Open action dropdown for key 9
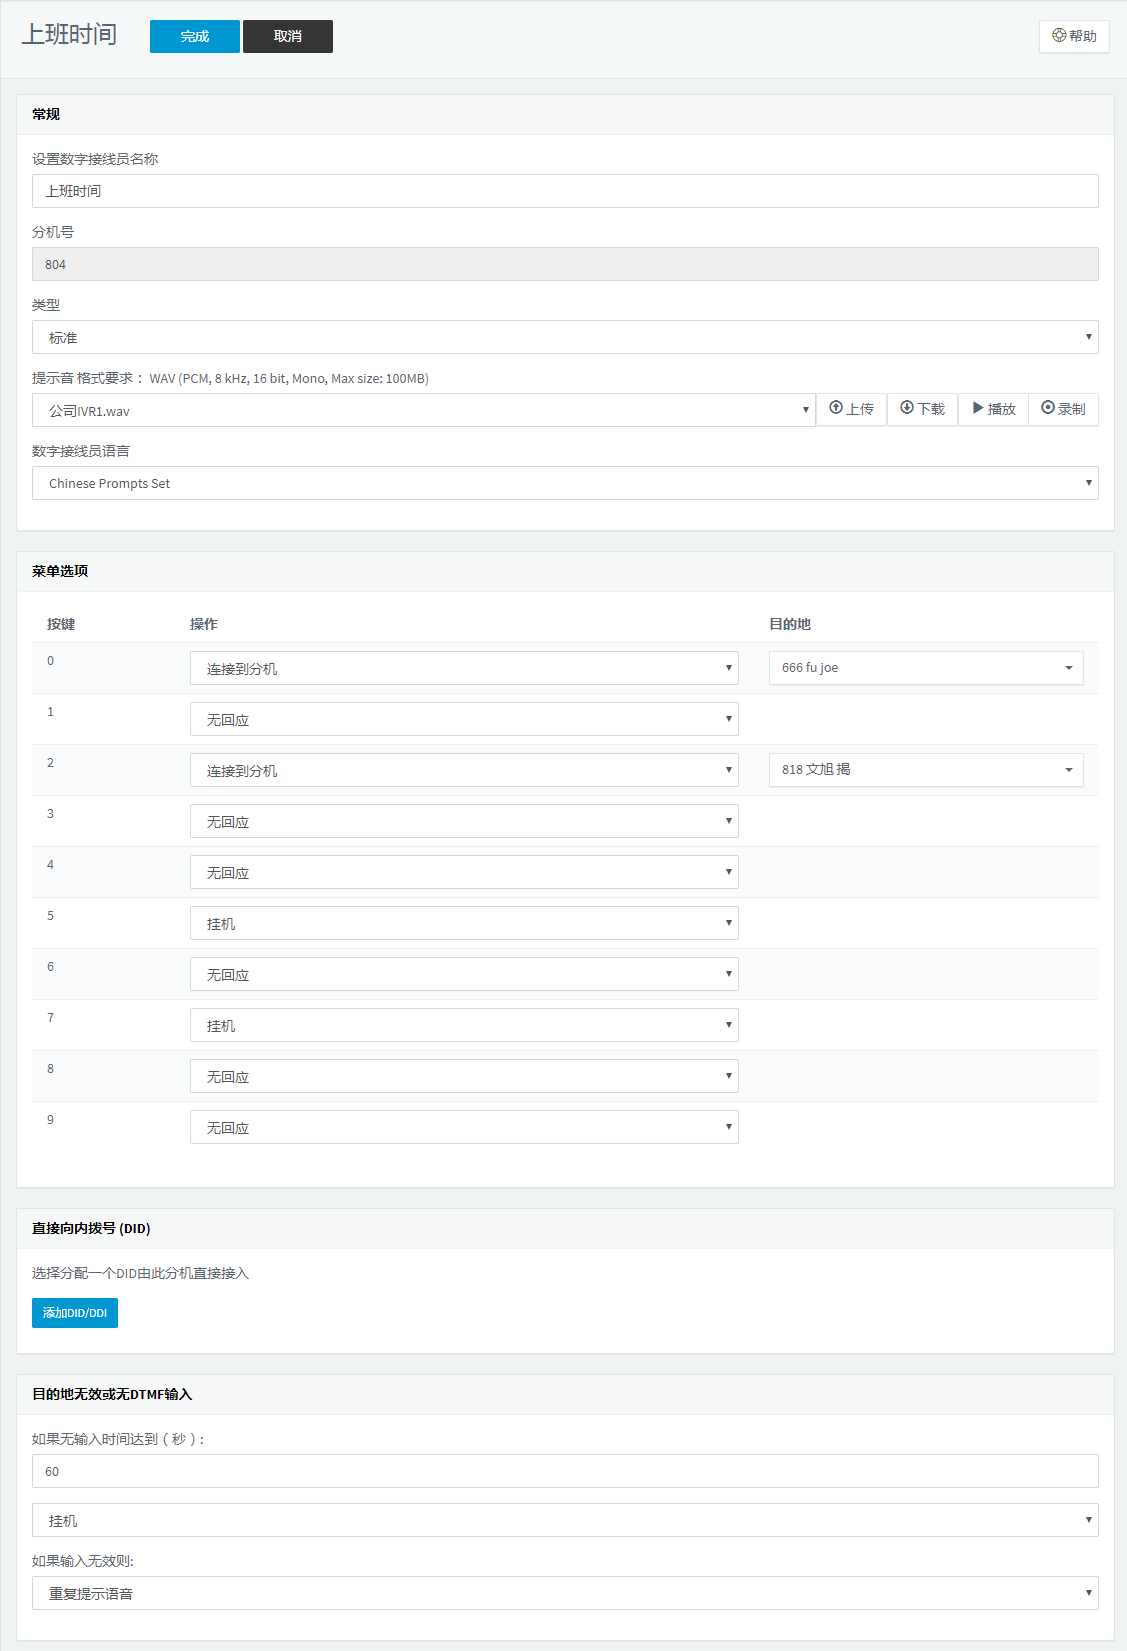The height and width of the screenshot is (1651, 1127). coord(464,1127)
